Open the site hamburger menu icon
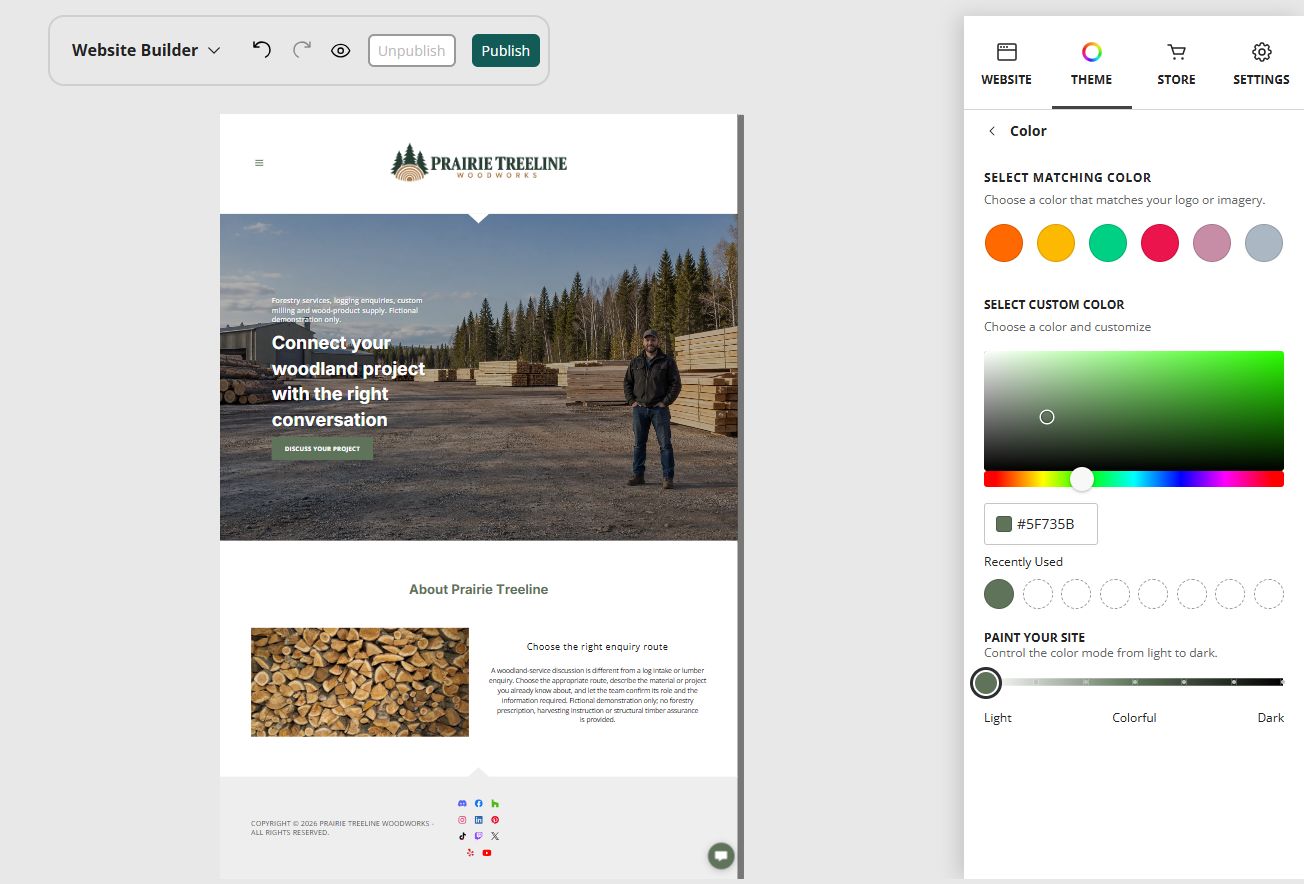Viewport: 1304px width, 884px height. 259,163
